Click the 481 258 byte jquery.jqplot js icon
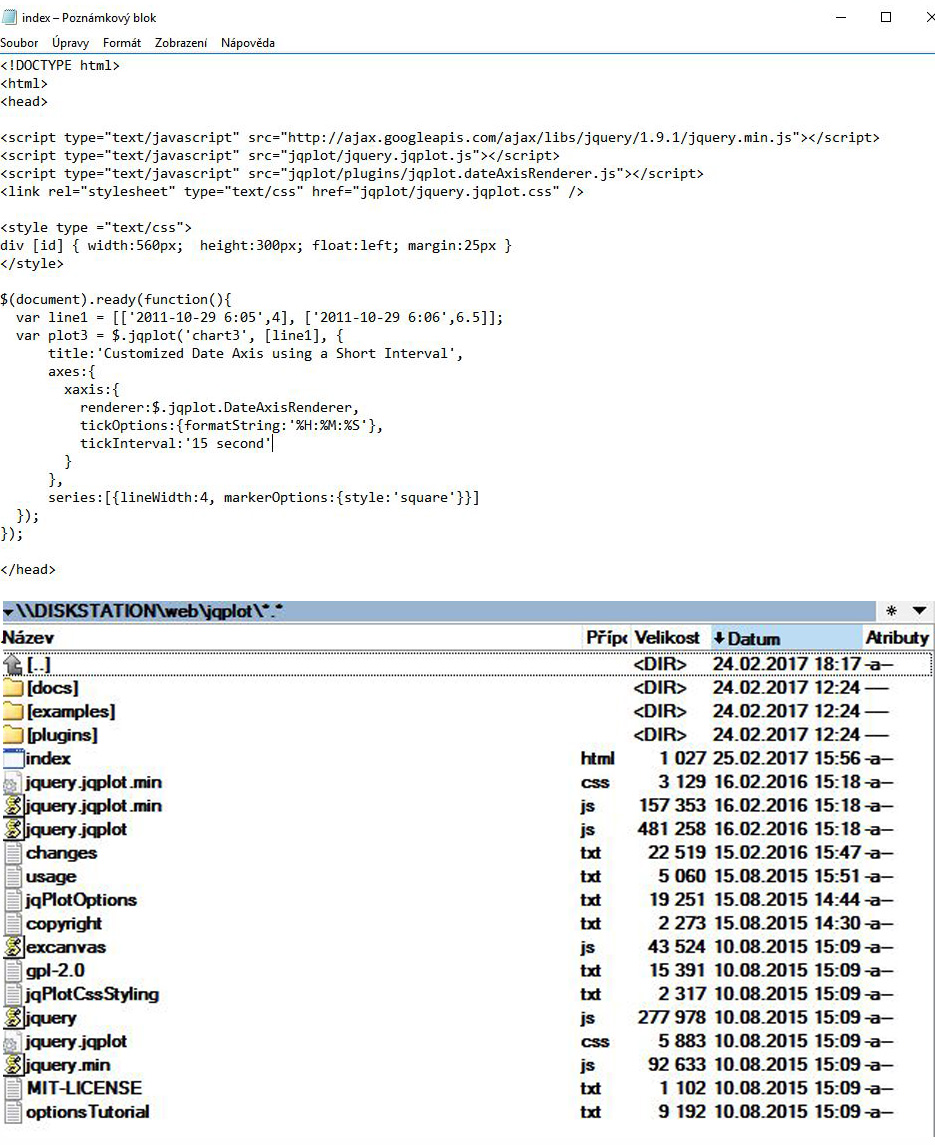 (x=12, y=830)
